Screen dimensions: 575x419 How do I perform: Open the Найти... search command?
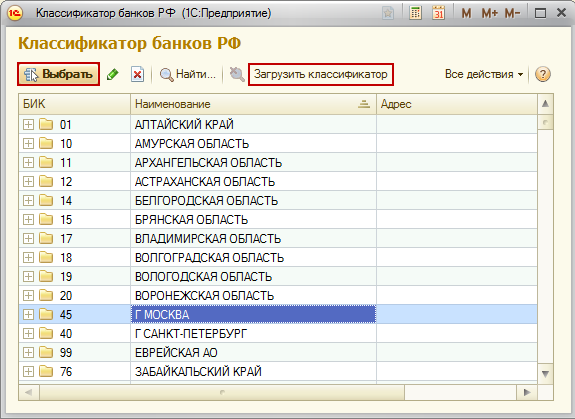pos(187,74)
